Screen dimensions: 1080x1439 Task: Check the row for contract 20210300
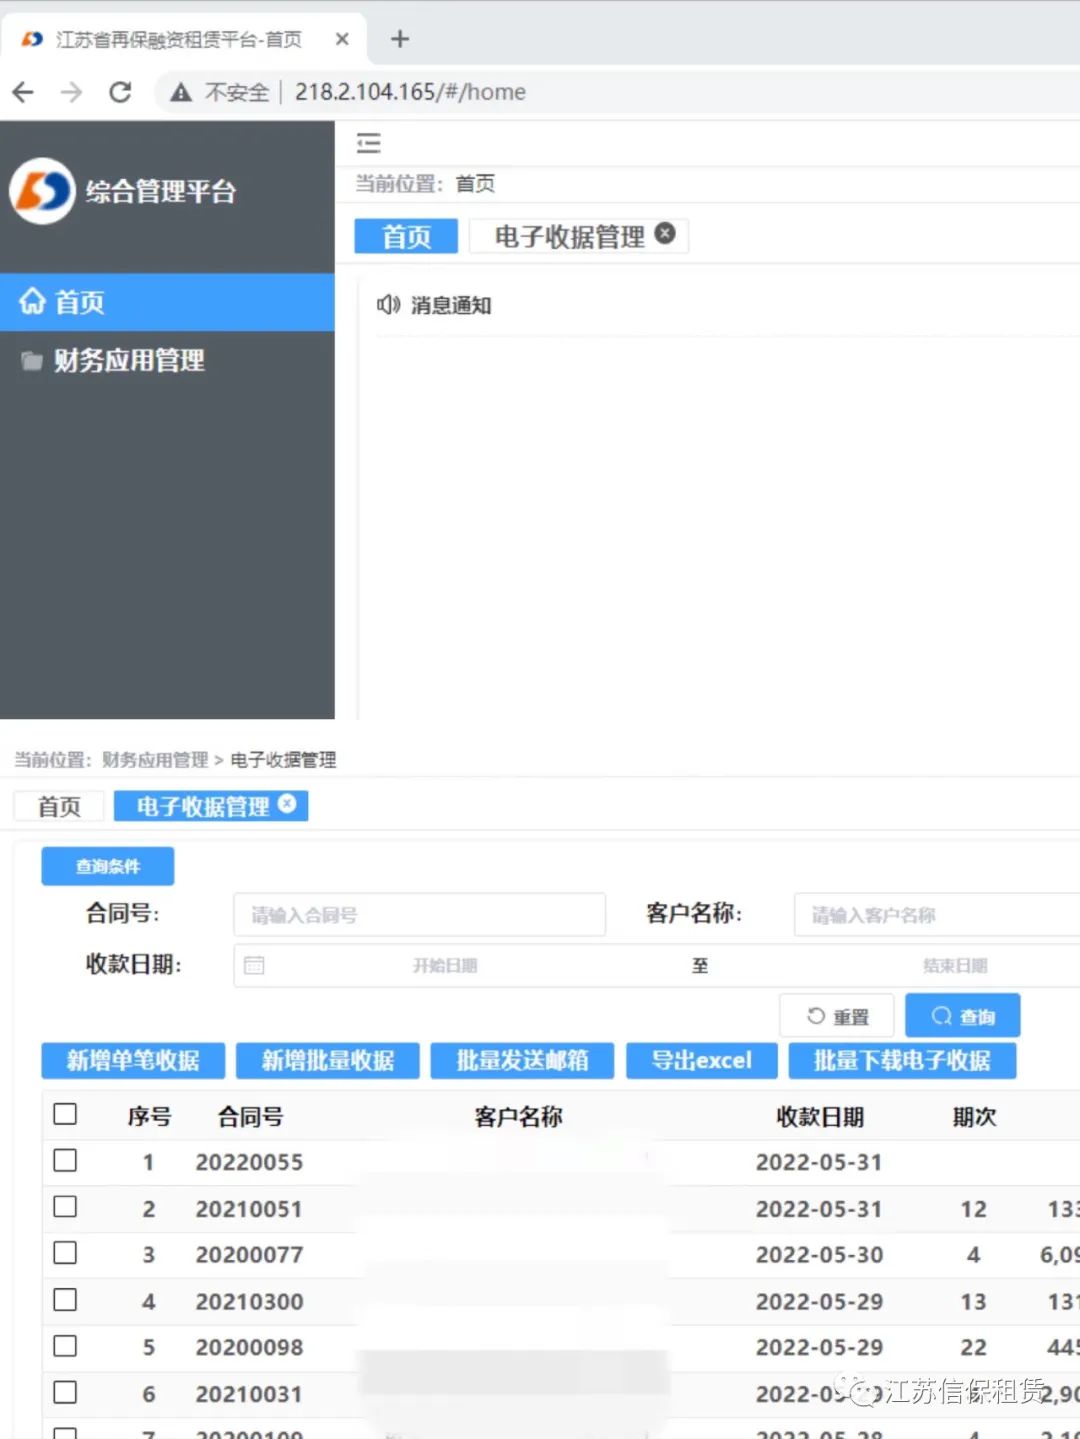(65, 1300)
